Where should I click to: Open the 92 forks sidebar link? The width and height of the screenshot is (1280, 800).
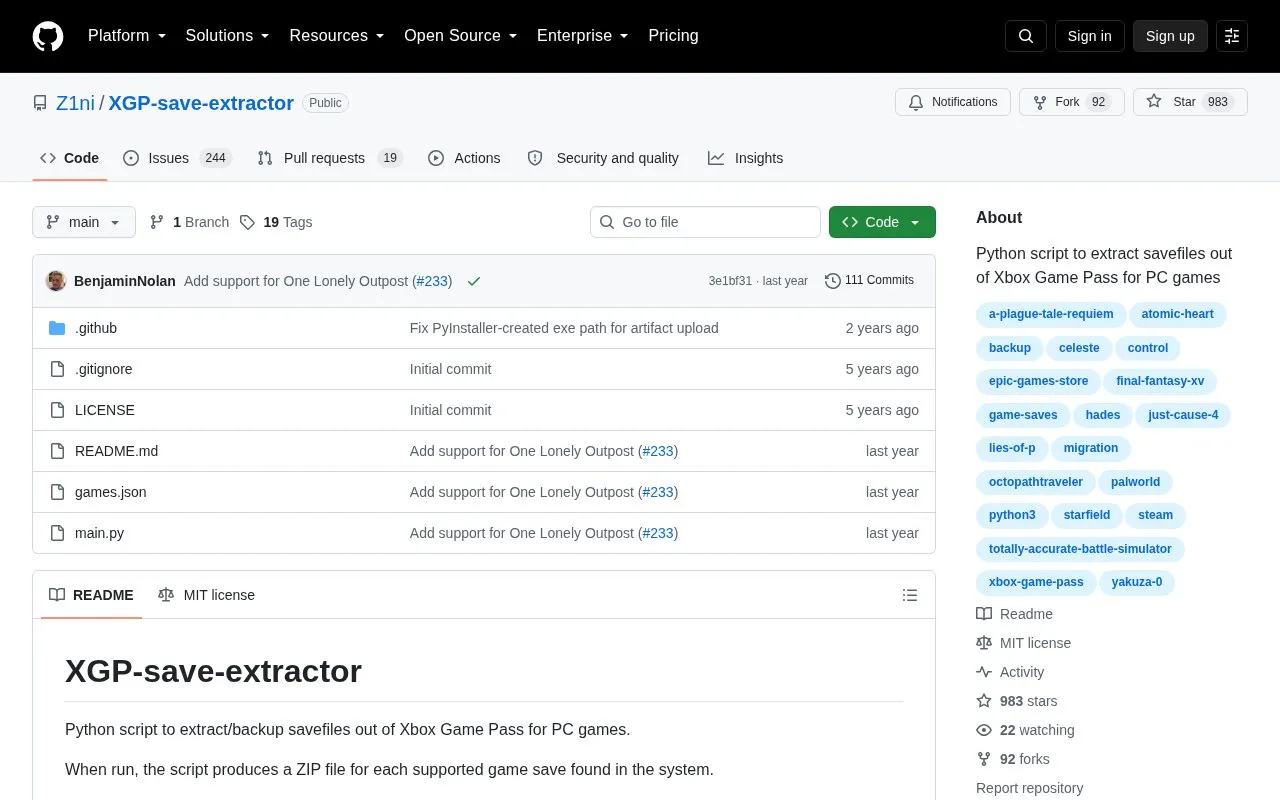(1013, 759)
